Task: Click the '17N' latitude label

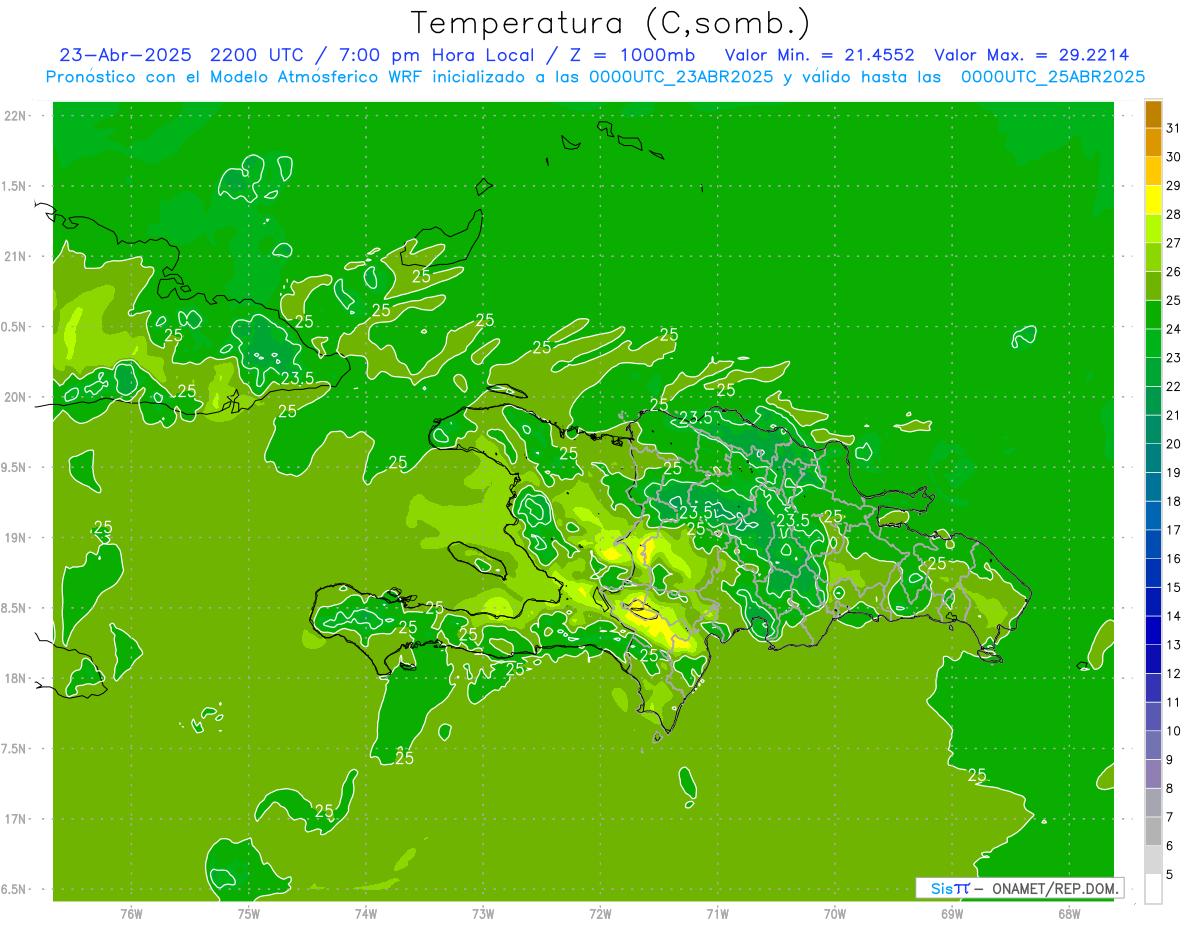Action: [x=16, y=819]
